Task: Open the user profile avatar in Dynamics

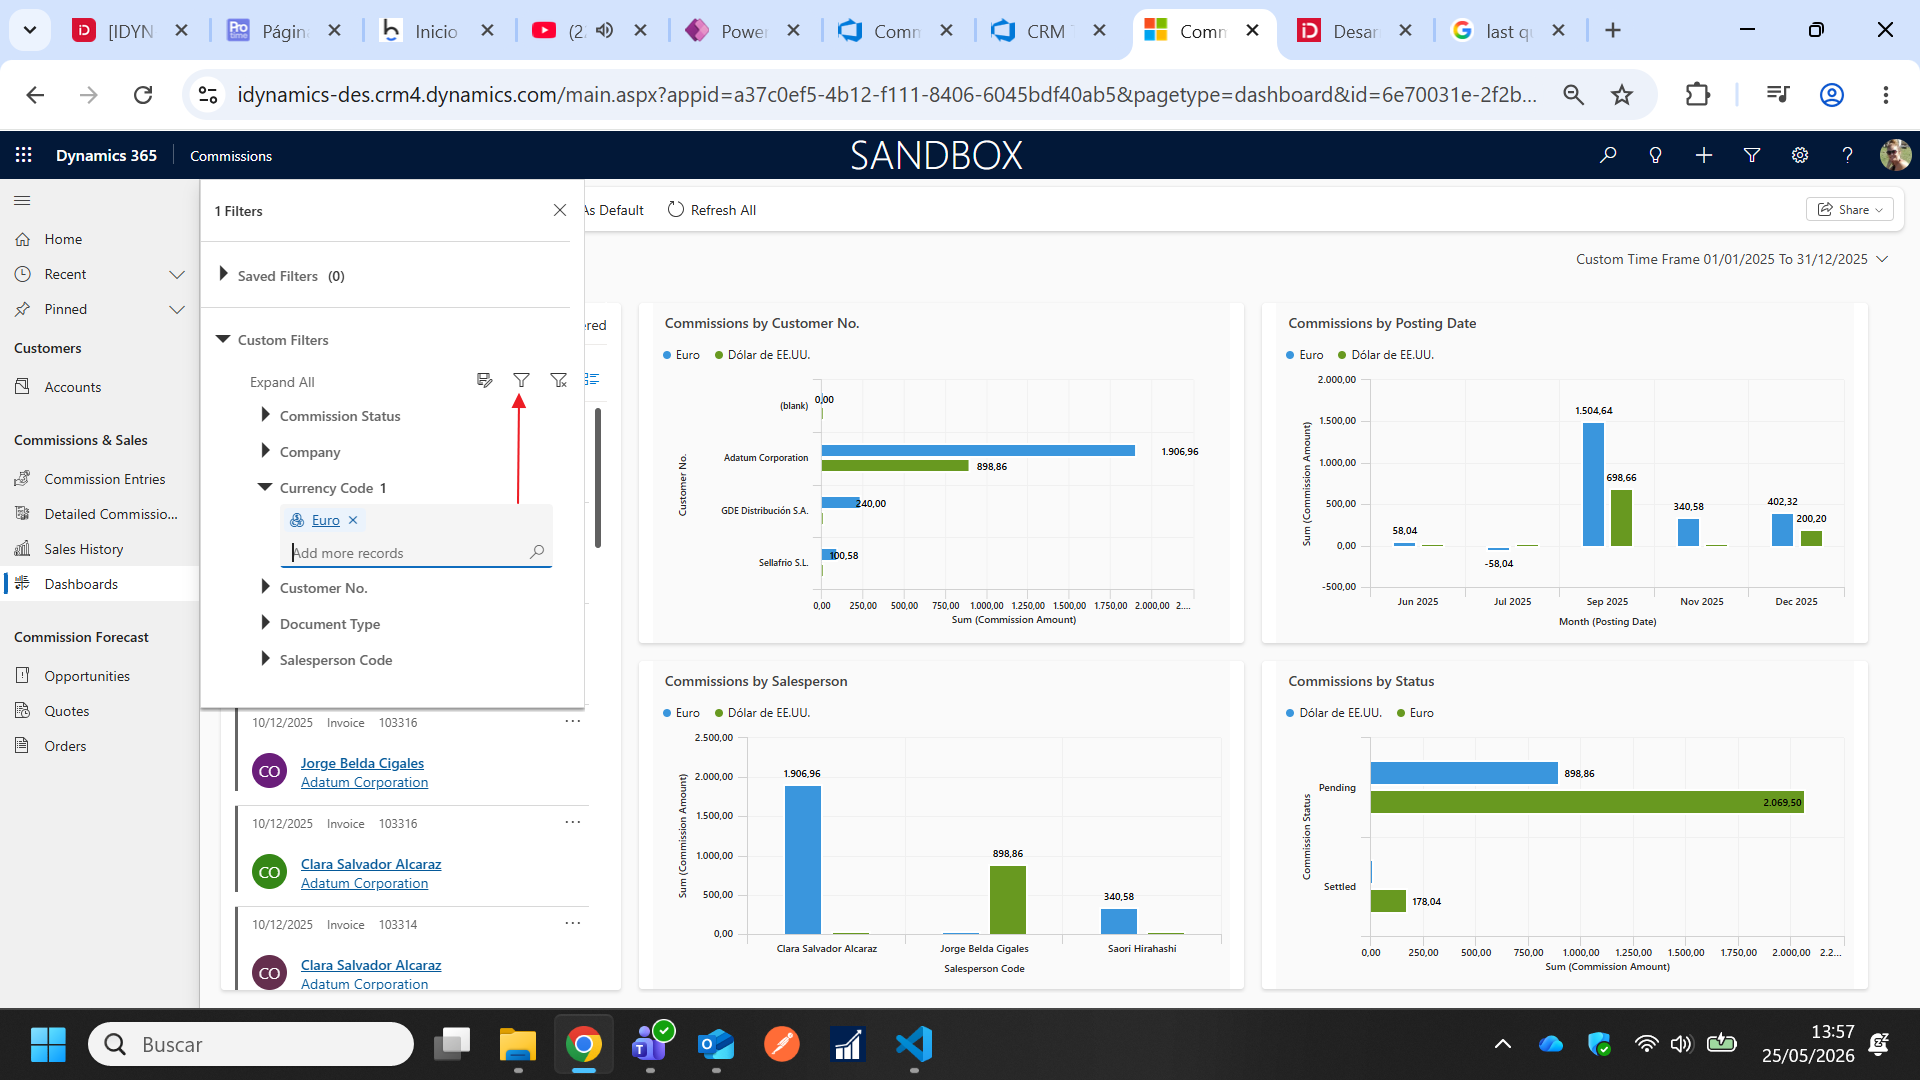Action: [x=1895, y=155]
